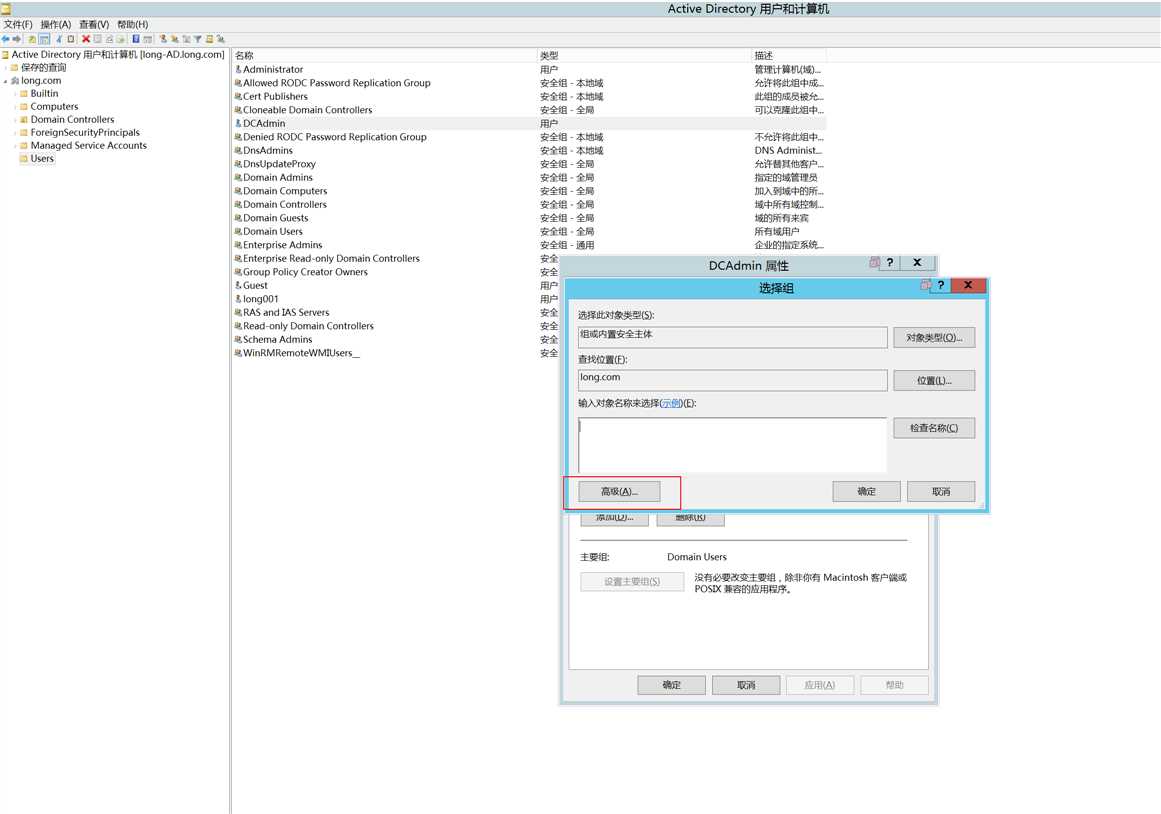The width and height of the screenshot is (1161, 814).
Task: Click the create new group toolbar icon
Action: click(x=174, y=39)
